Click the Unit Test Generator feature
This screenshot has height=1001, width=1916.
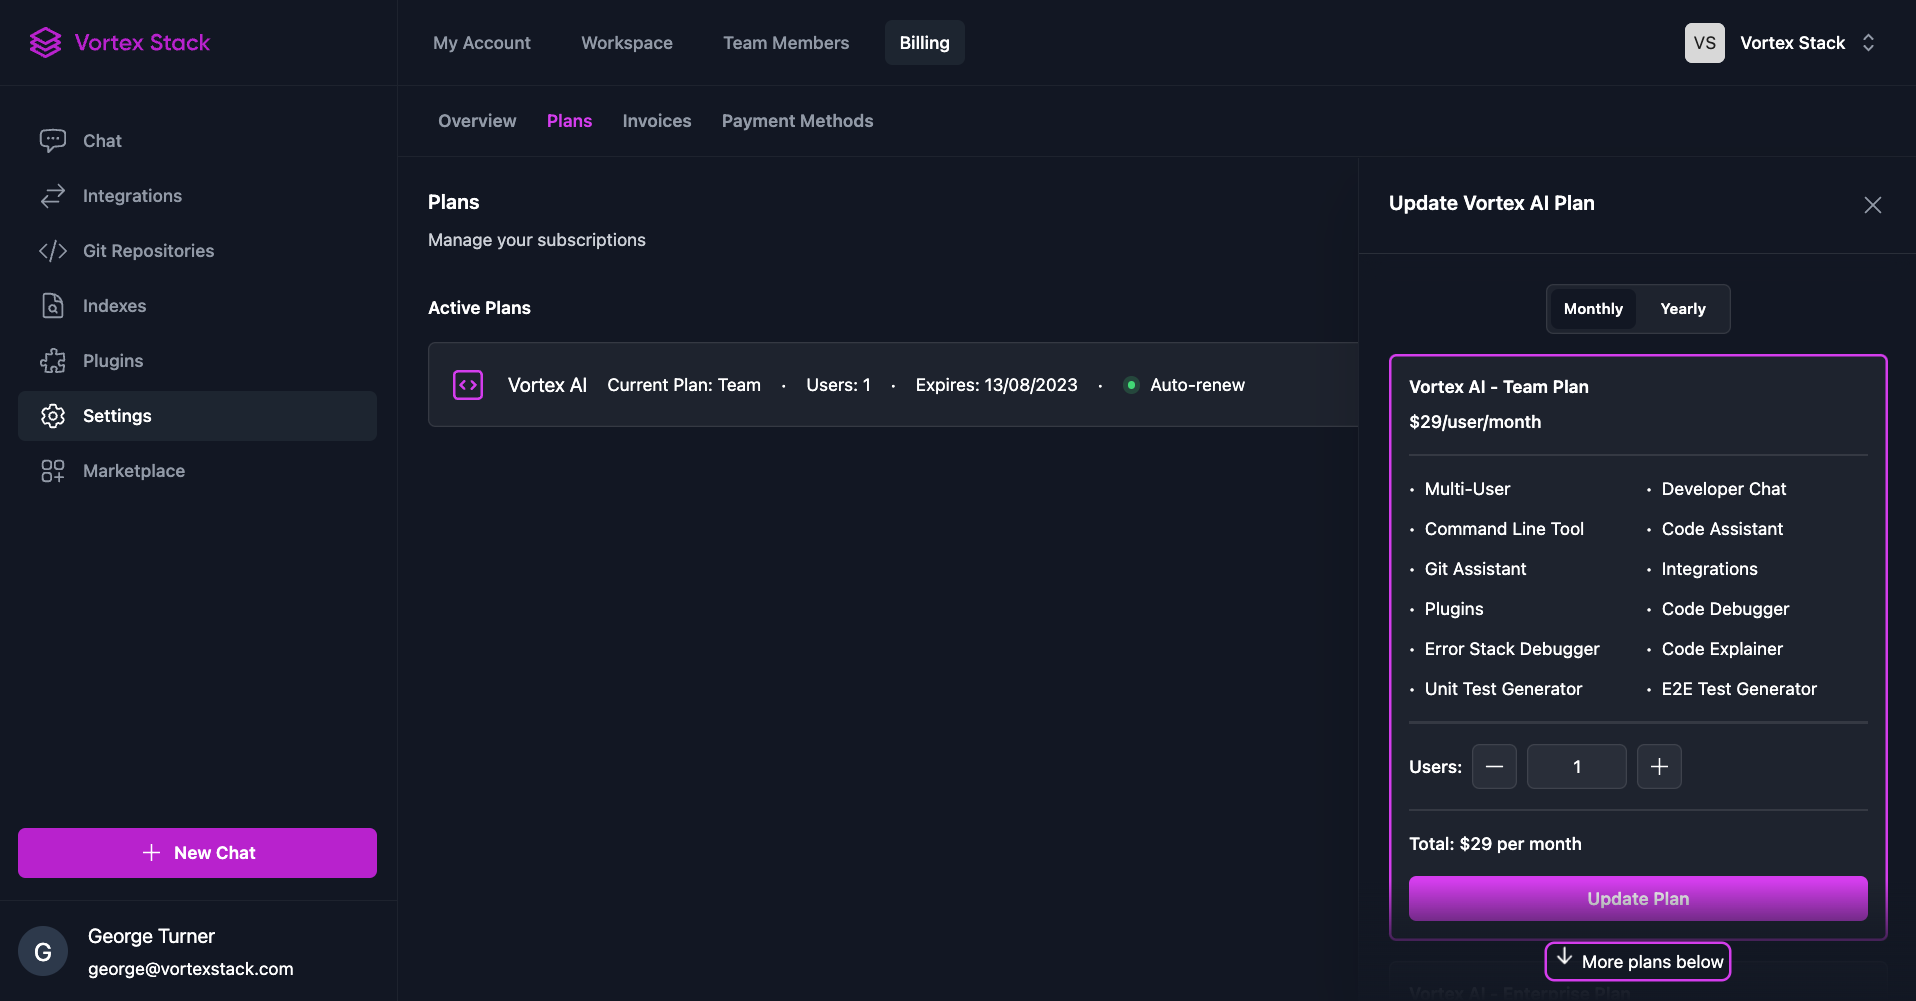(1503, 689)
